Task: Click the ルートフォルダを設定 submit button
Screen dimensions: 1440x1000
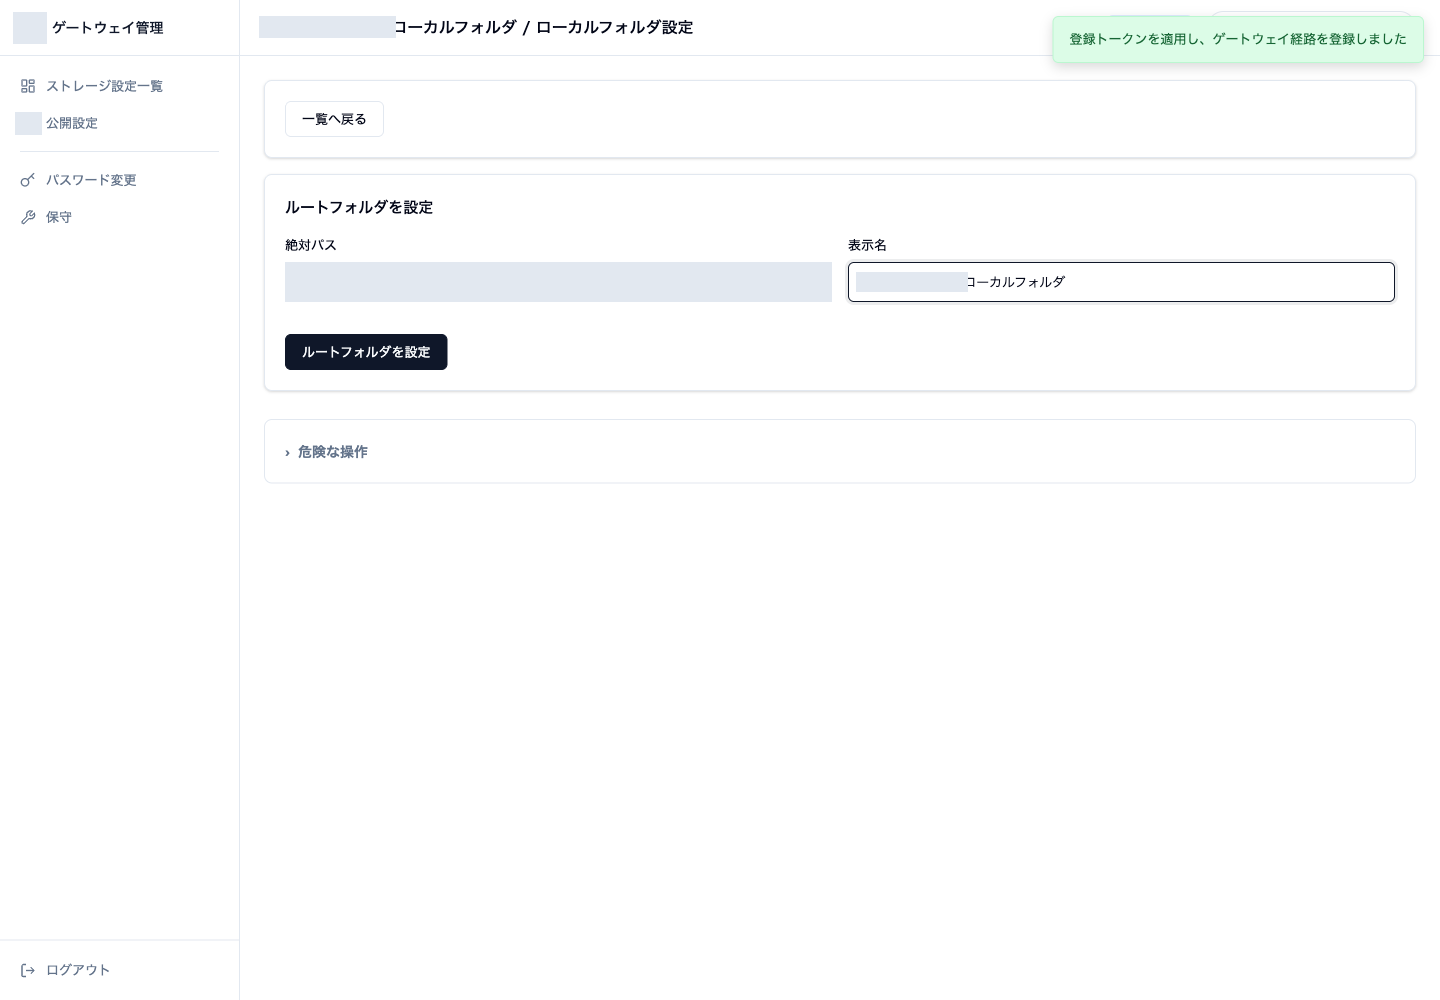Action: (x=366, y=352)
